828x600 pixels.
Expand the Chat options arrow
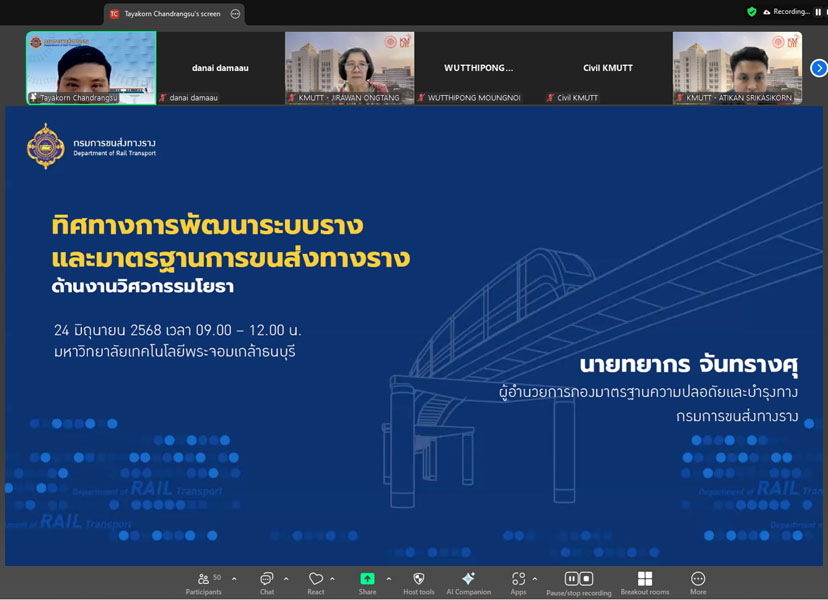pyautogui.click(x=286, y=579)
